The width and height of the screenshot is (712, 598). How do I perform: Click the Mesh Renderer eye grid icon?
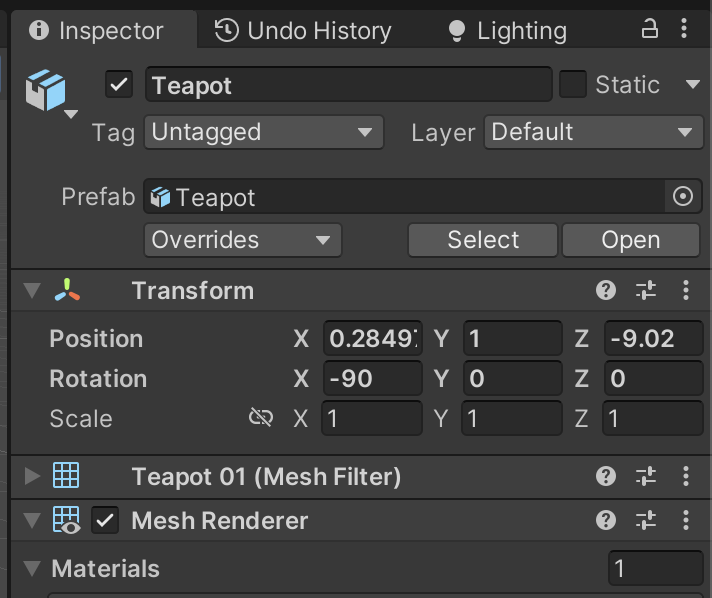tap(67, 520)
